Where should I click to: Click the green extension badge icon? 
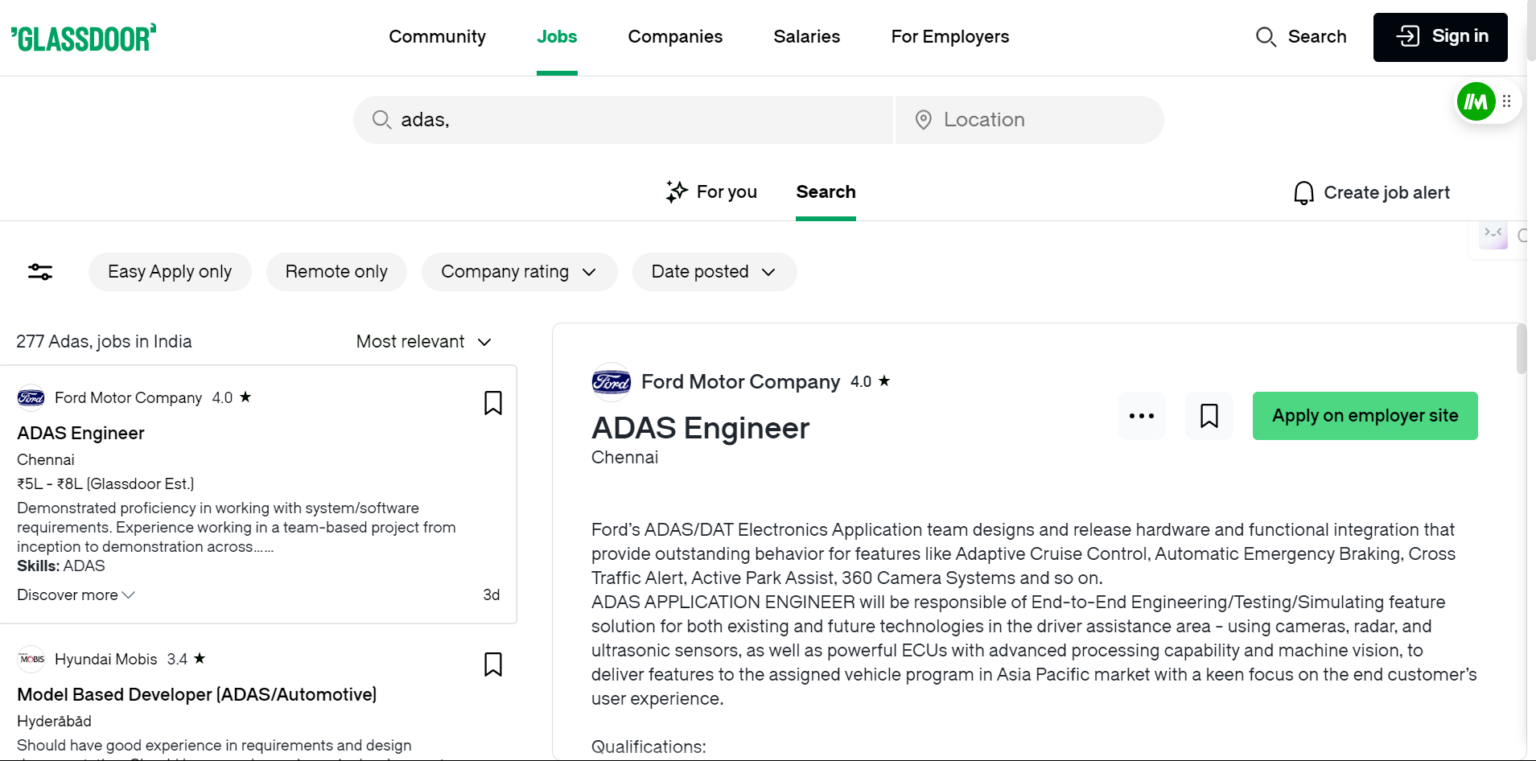pos(1475,101)
